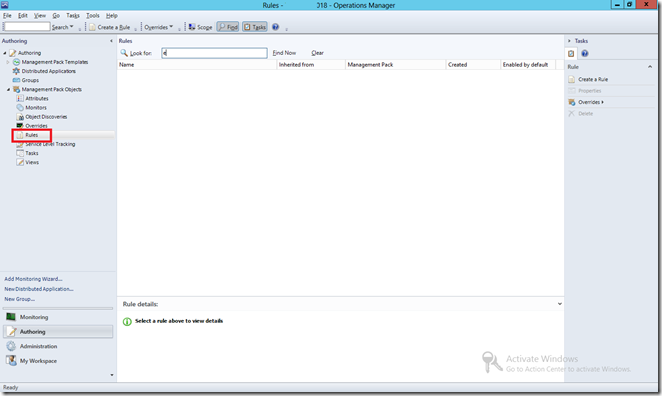Collapse the Tasks pane arrow
662x396 pixels.
[569, 41]
